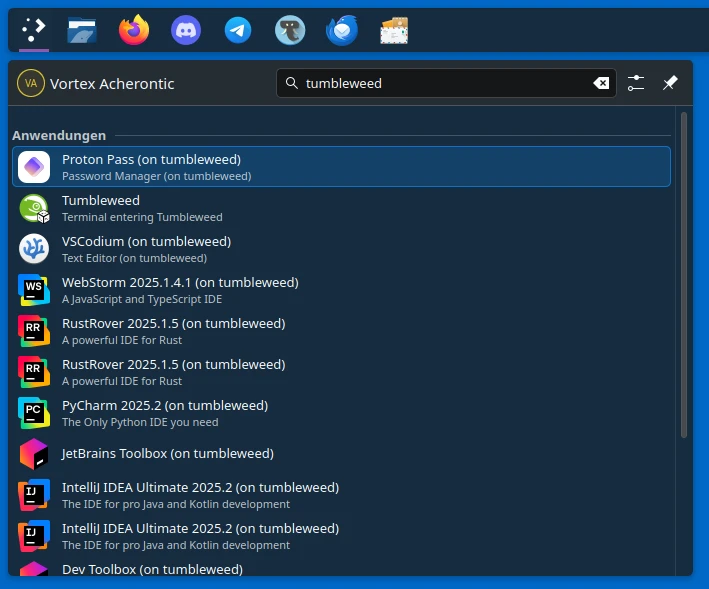Click the second RustRover RR icon
Viewport: 709px width, 589px height.
click(x=34, y=372)
